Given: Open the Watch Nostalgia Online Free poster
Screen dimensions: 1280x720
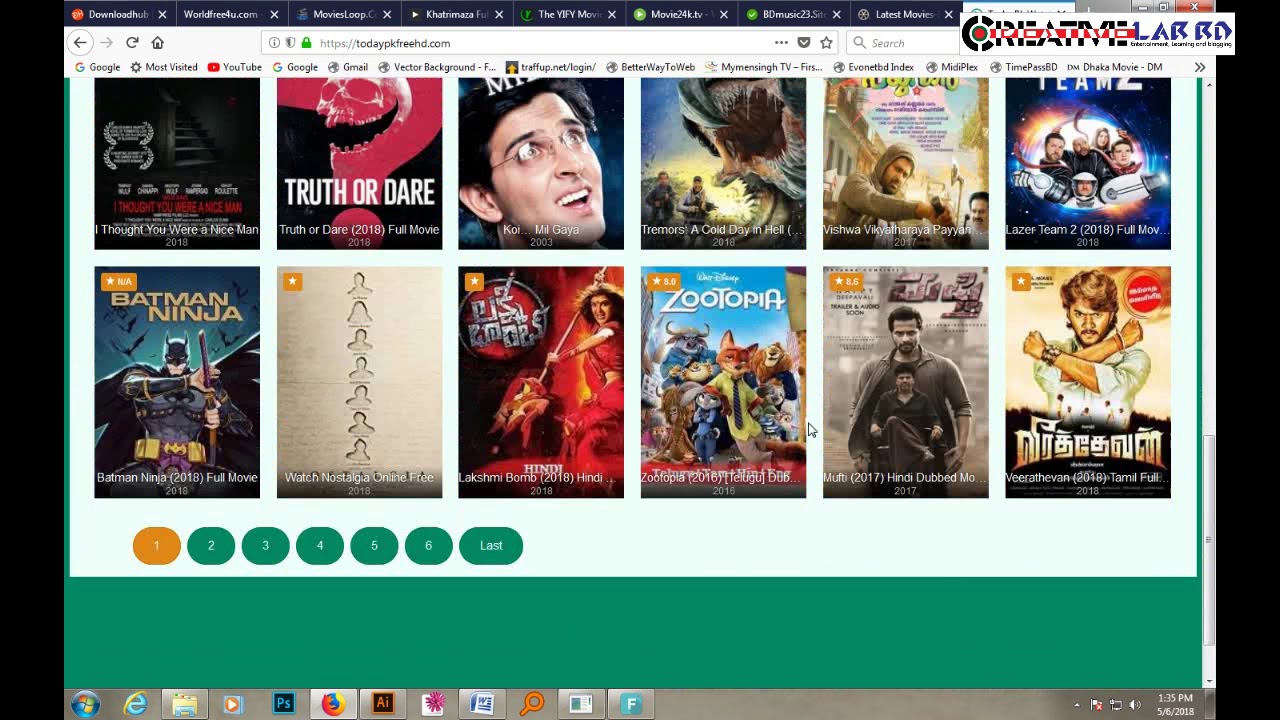Looking at the screenshot, I should pyautogui.click(x=359, y=382).
